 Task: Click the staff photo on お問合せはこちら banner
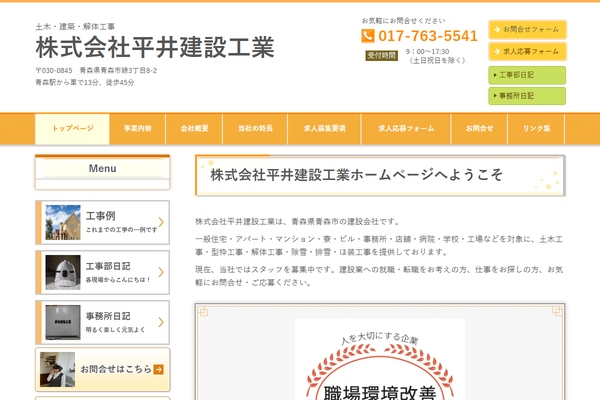[57, 369]
